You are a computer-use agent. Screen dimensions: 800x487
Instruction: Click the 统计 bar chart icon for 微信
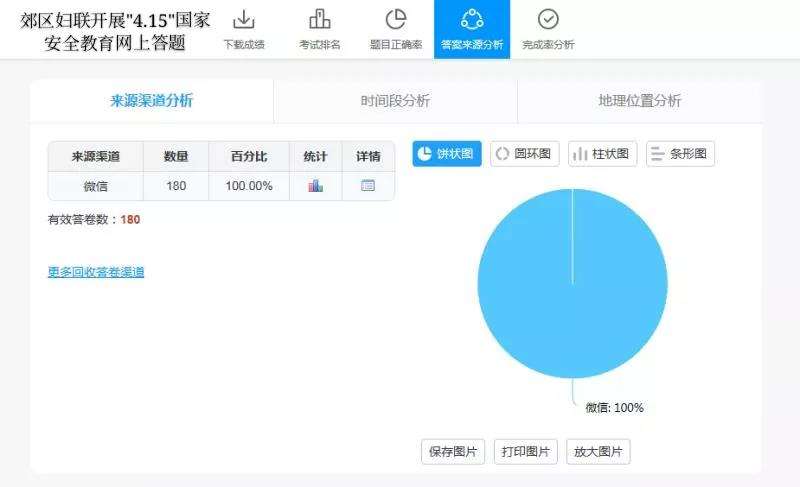pos(316,186)
